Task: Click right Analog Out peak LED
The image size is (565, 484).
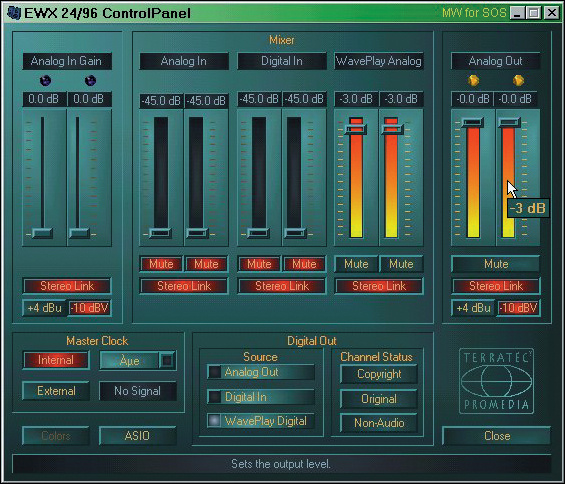Action: [x=518, y=80]
